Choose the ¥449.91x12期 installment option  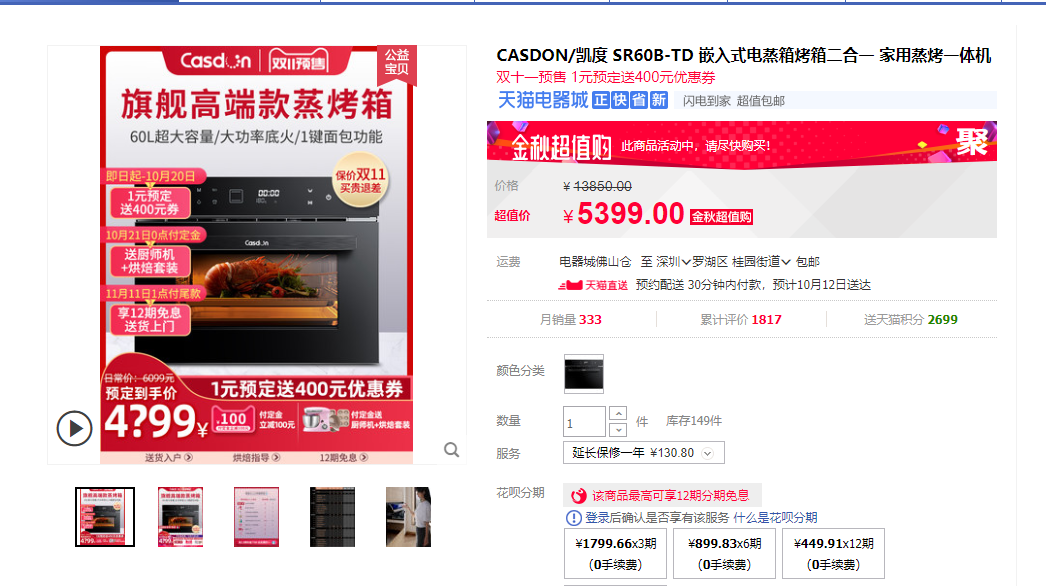click(833, 553)
